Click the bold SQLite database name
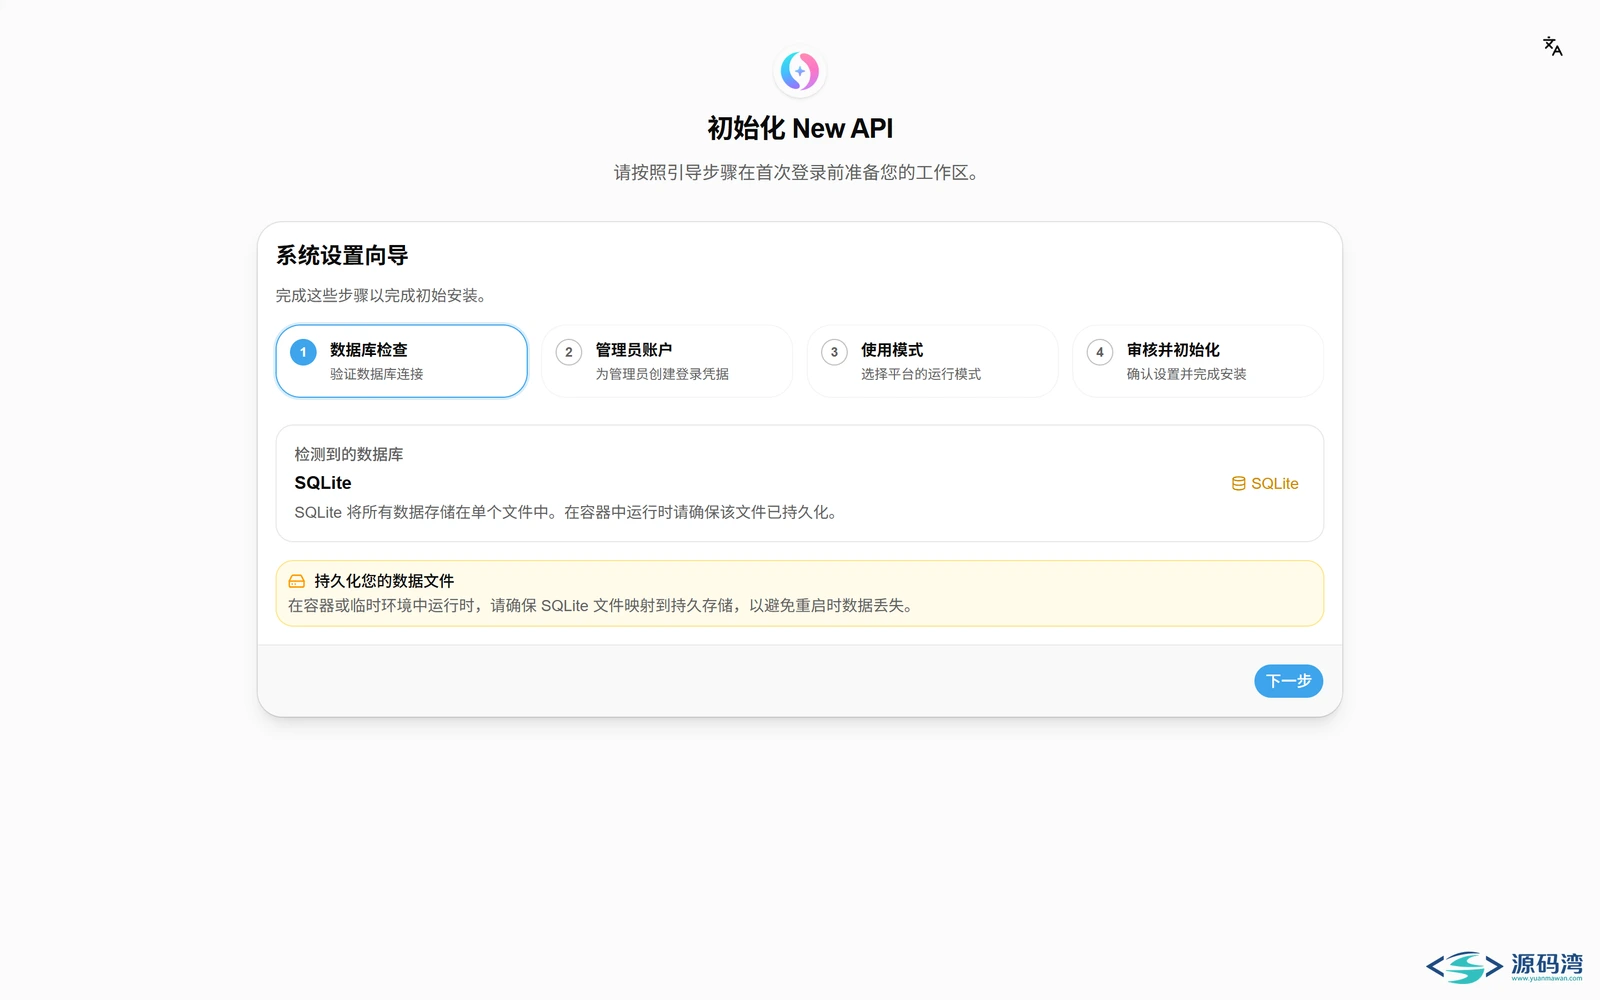The image size is (1600, 1000). (323, 483)
